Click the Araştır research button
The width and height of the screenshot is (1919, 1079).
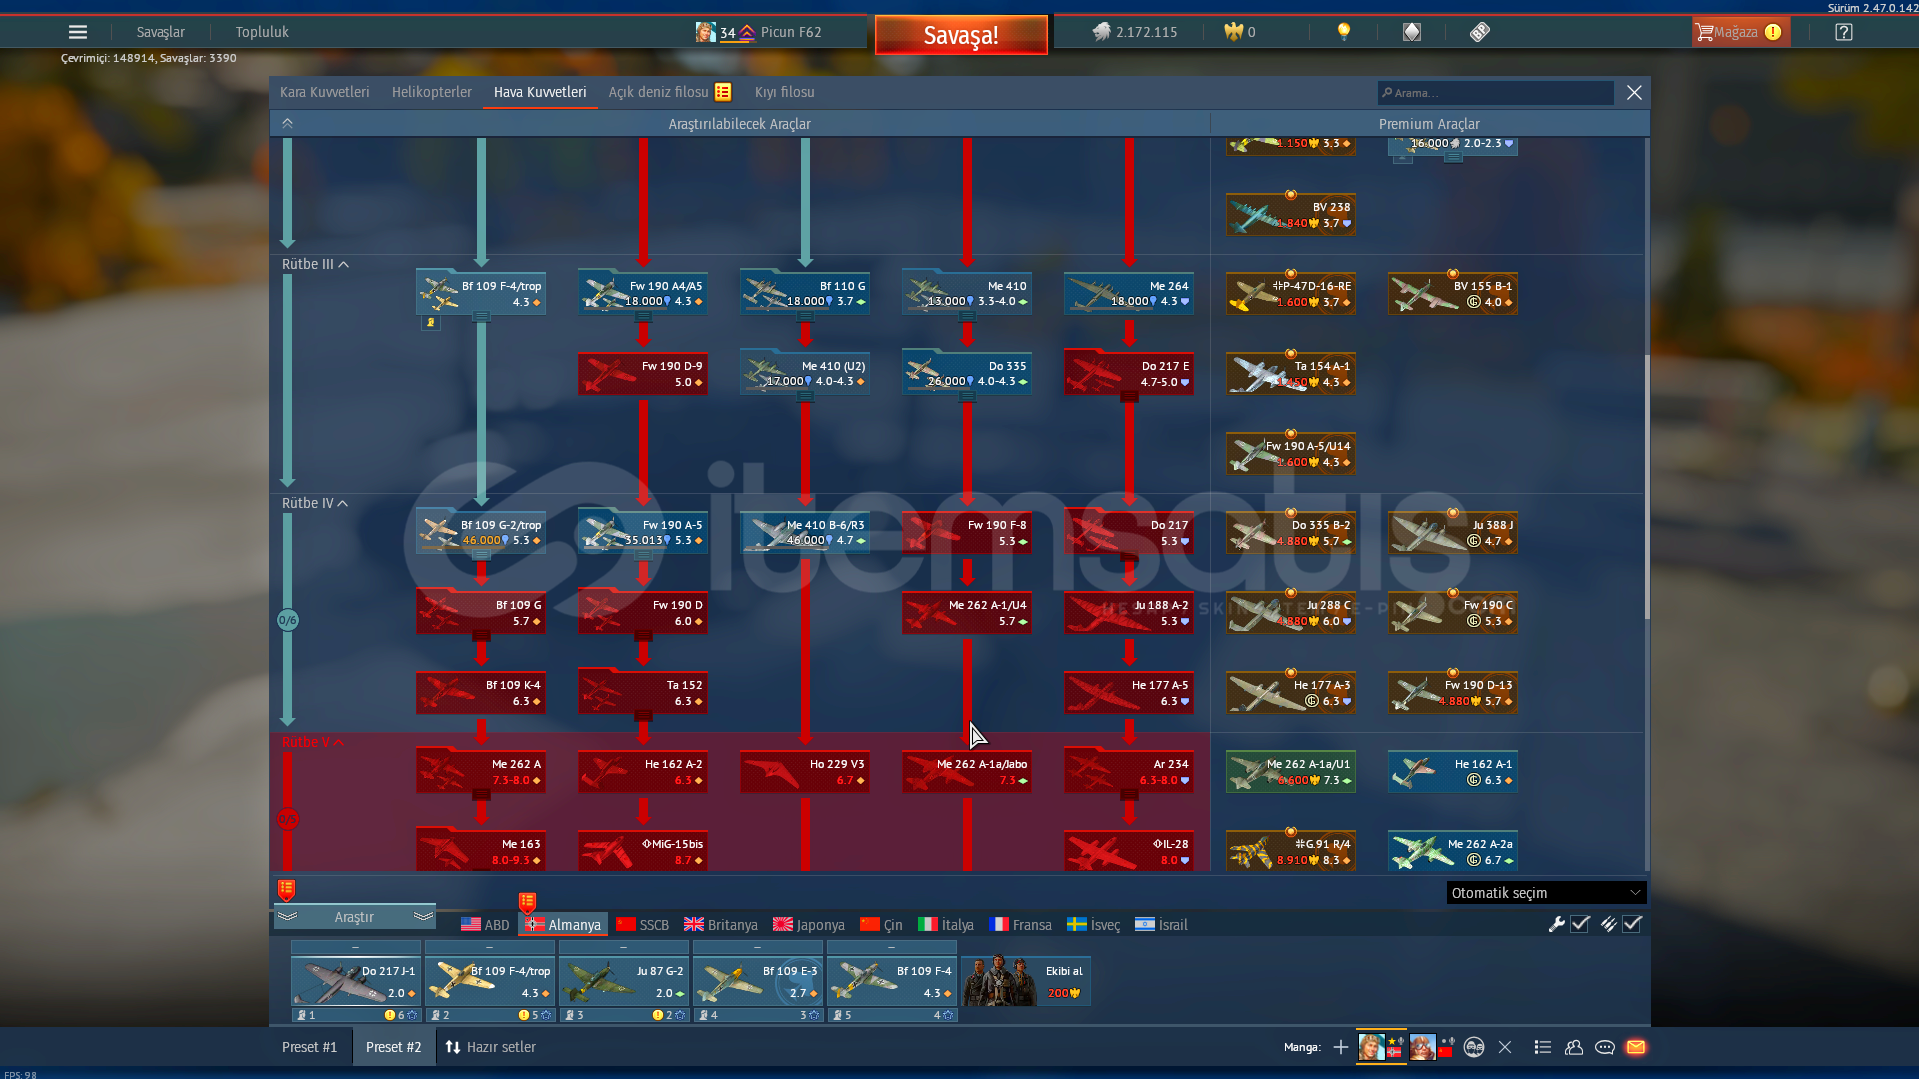pyautogui.click(x=354, y=917)
